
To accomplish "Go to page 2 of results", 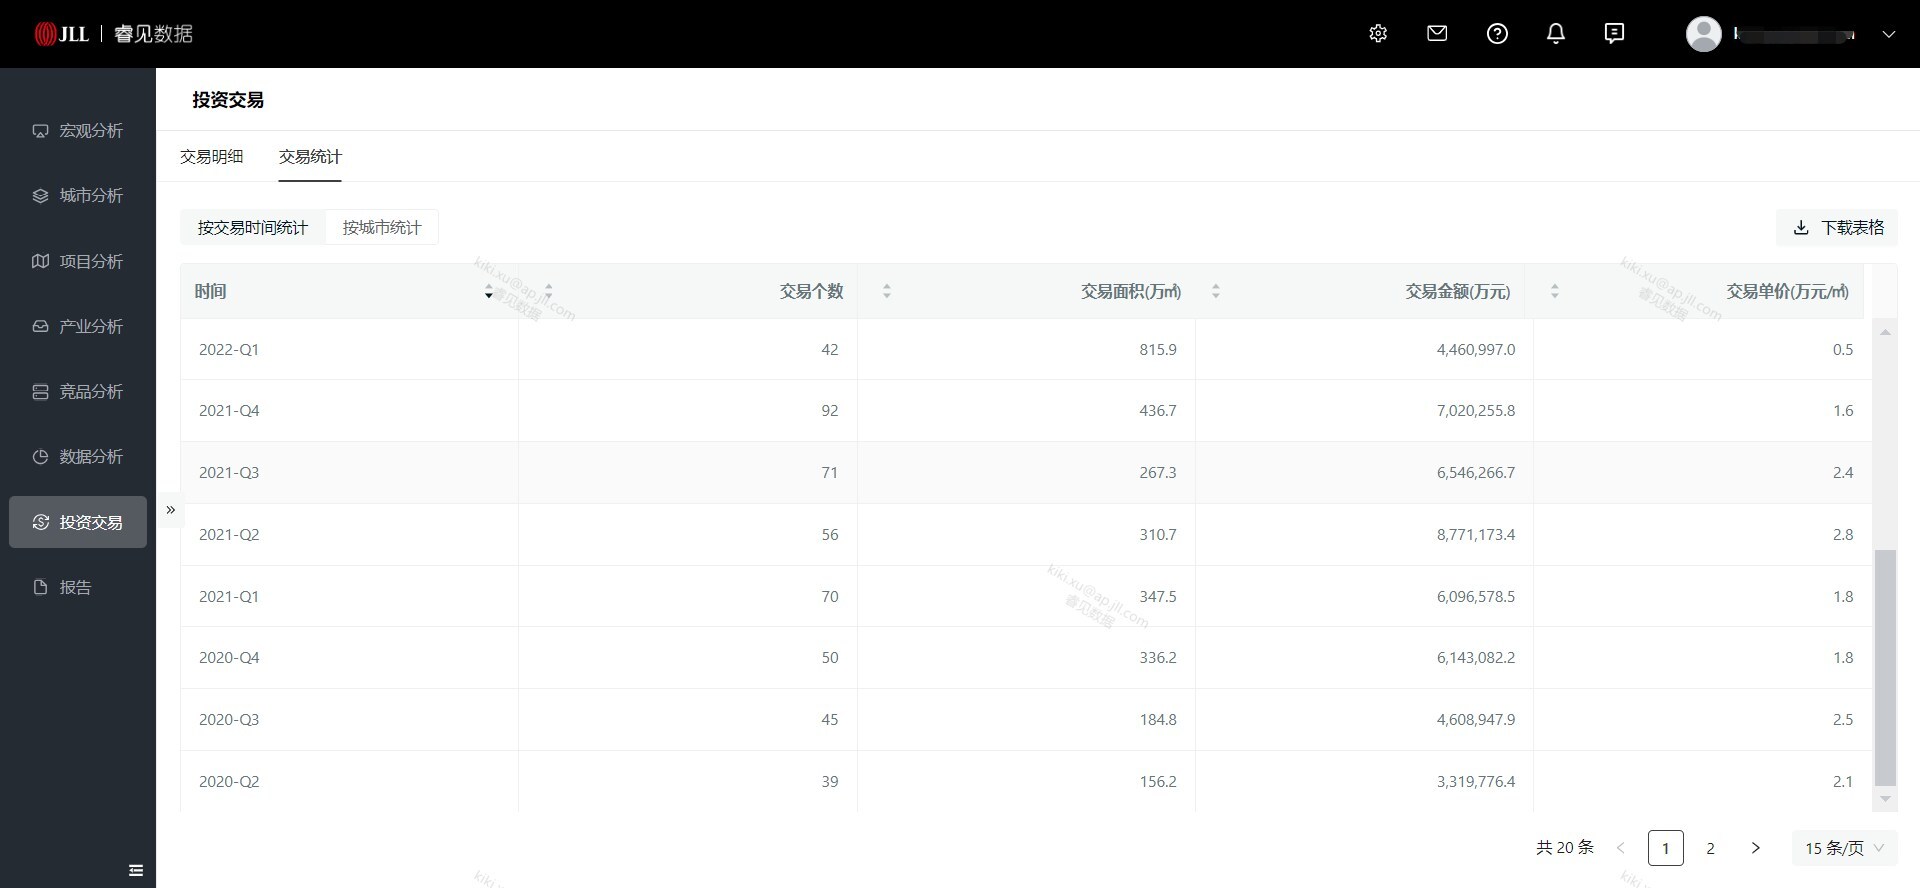I will coord(1710,848).
